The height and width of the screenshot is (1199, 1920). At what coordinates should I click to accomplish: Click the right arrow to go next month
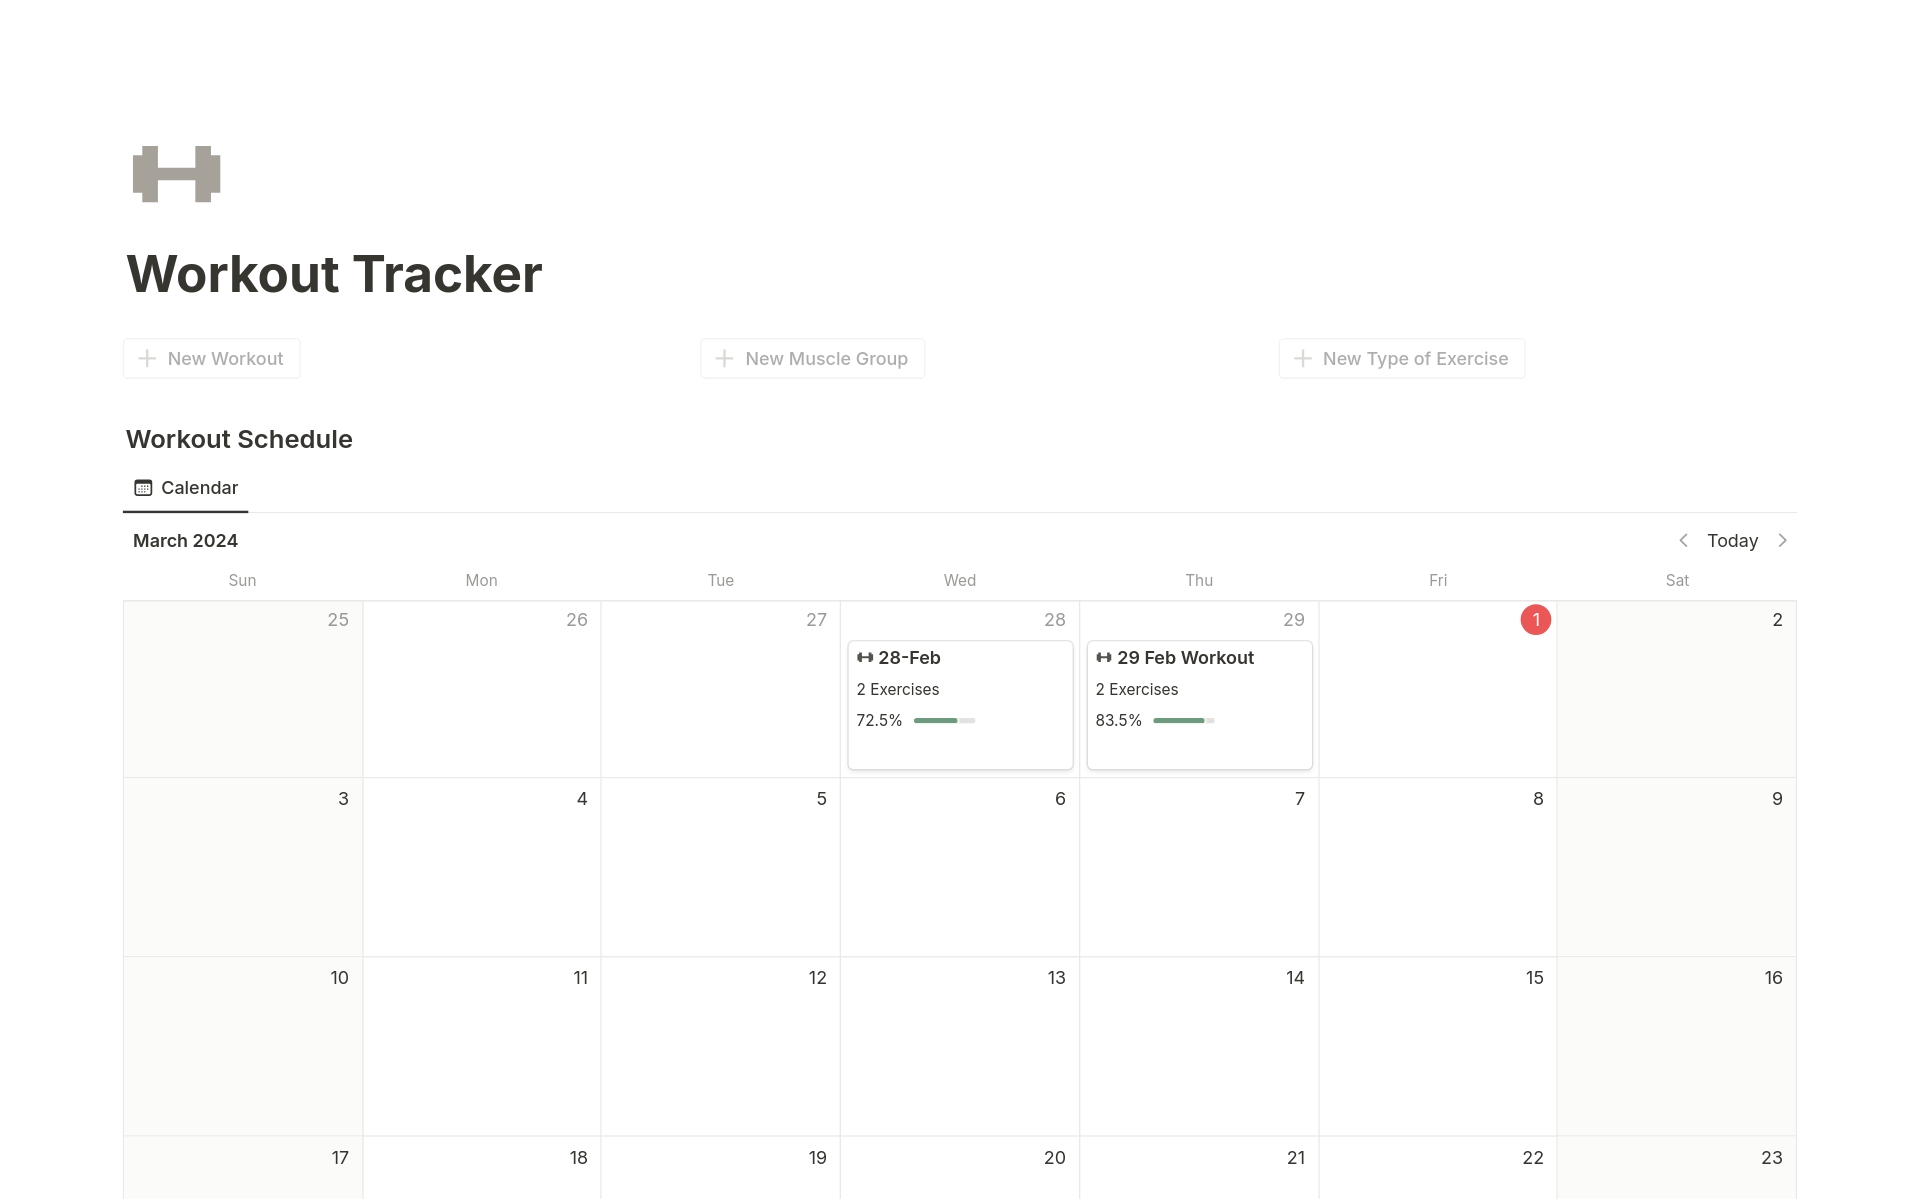tap(1786, 540)
